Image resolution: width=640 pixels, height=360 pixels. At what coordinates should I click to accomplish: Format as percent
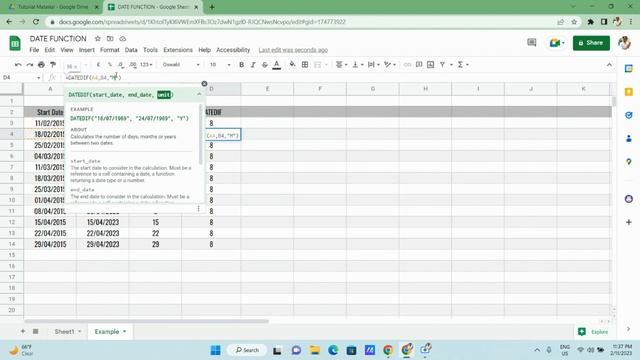click(x=110, y=64)
